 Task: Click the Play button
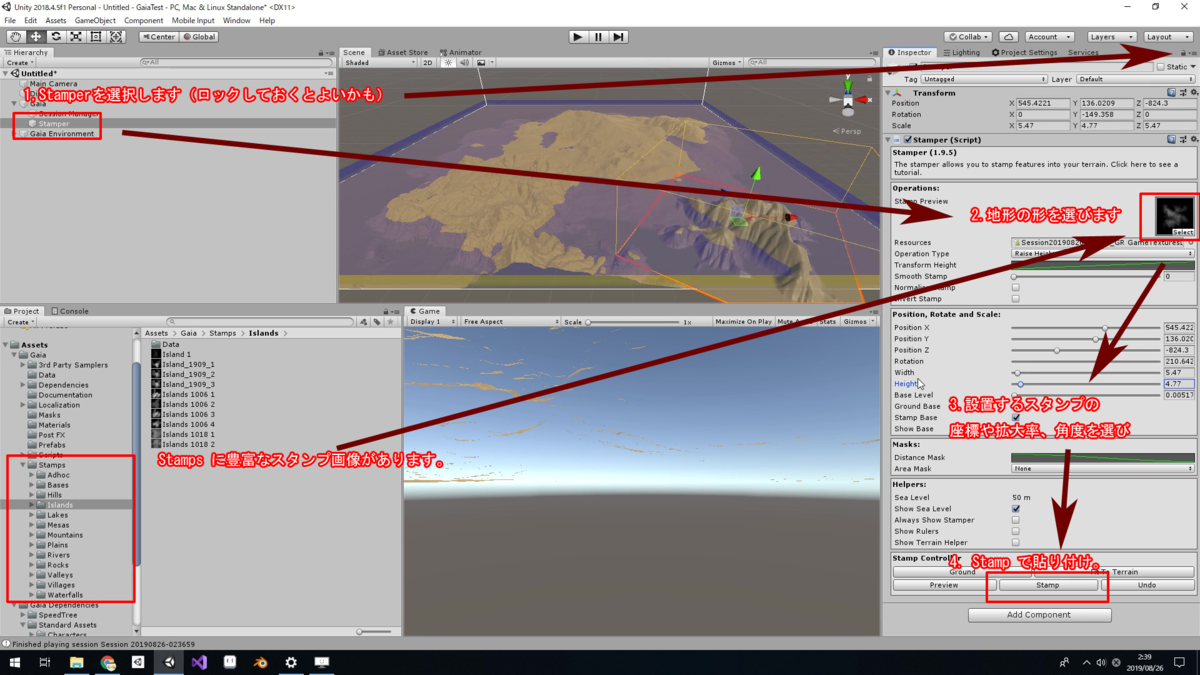pos(578,37)
